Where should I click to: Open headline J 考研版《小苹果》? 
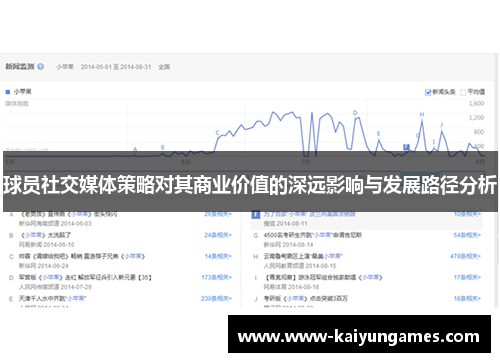305,299
